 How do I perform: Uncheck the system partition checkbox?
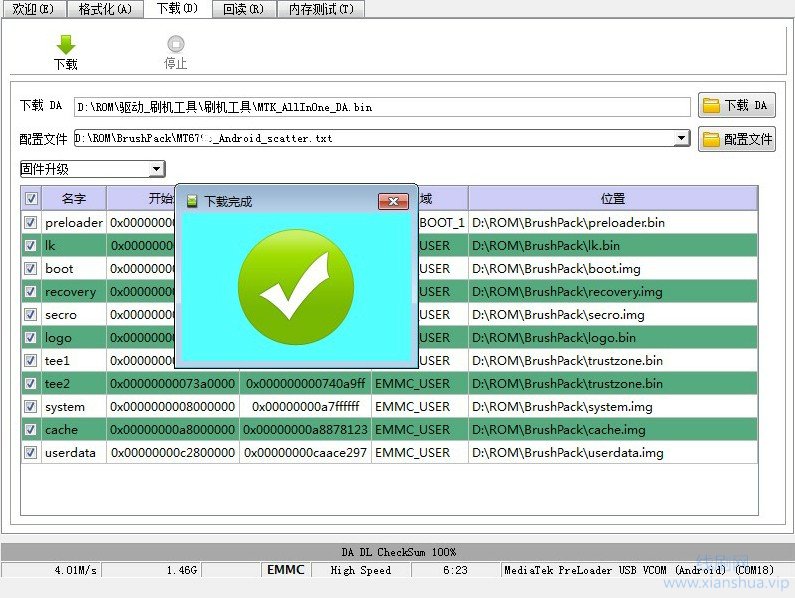(31, 406)
